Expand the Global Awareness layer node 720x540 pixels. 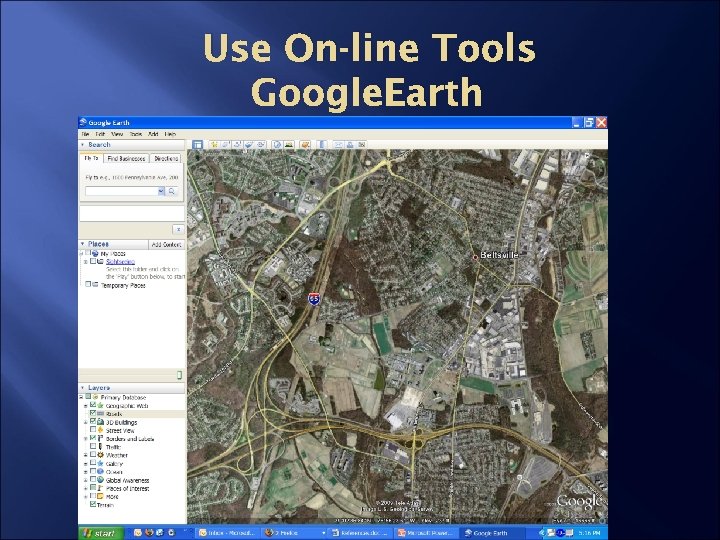[85, 480]
